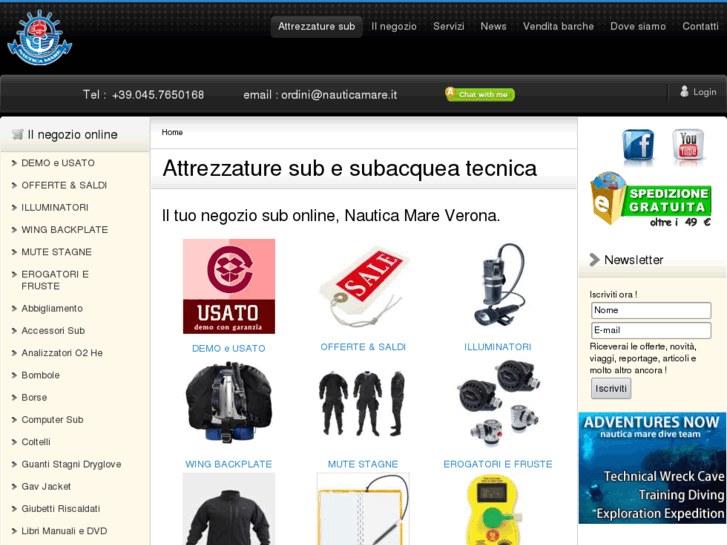Image resolution: width=727 pixels, height=545 pixels.
Task: Click the black jacket product image
Action: tap(229, 509)
